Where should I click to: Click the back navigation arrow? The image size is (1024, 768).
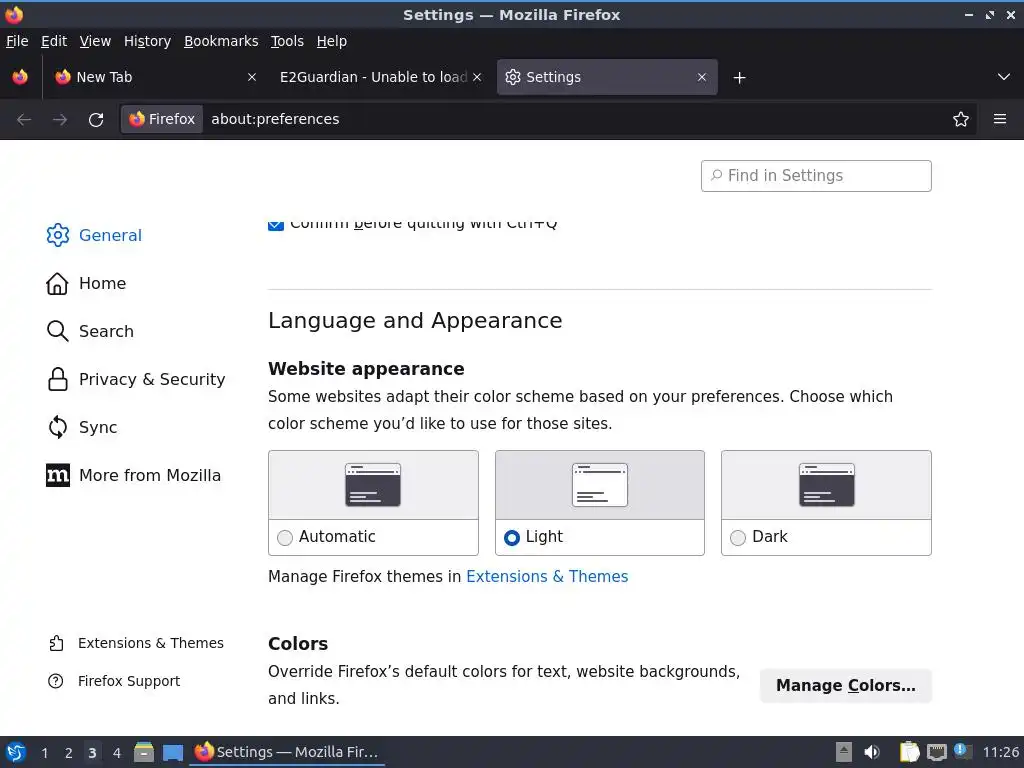[24, 120]
